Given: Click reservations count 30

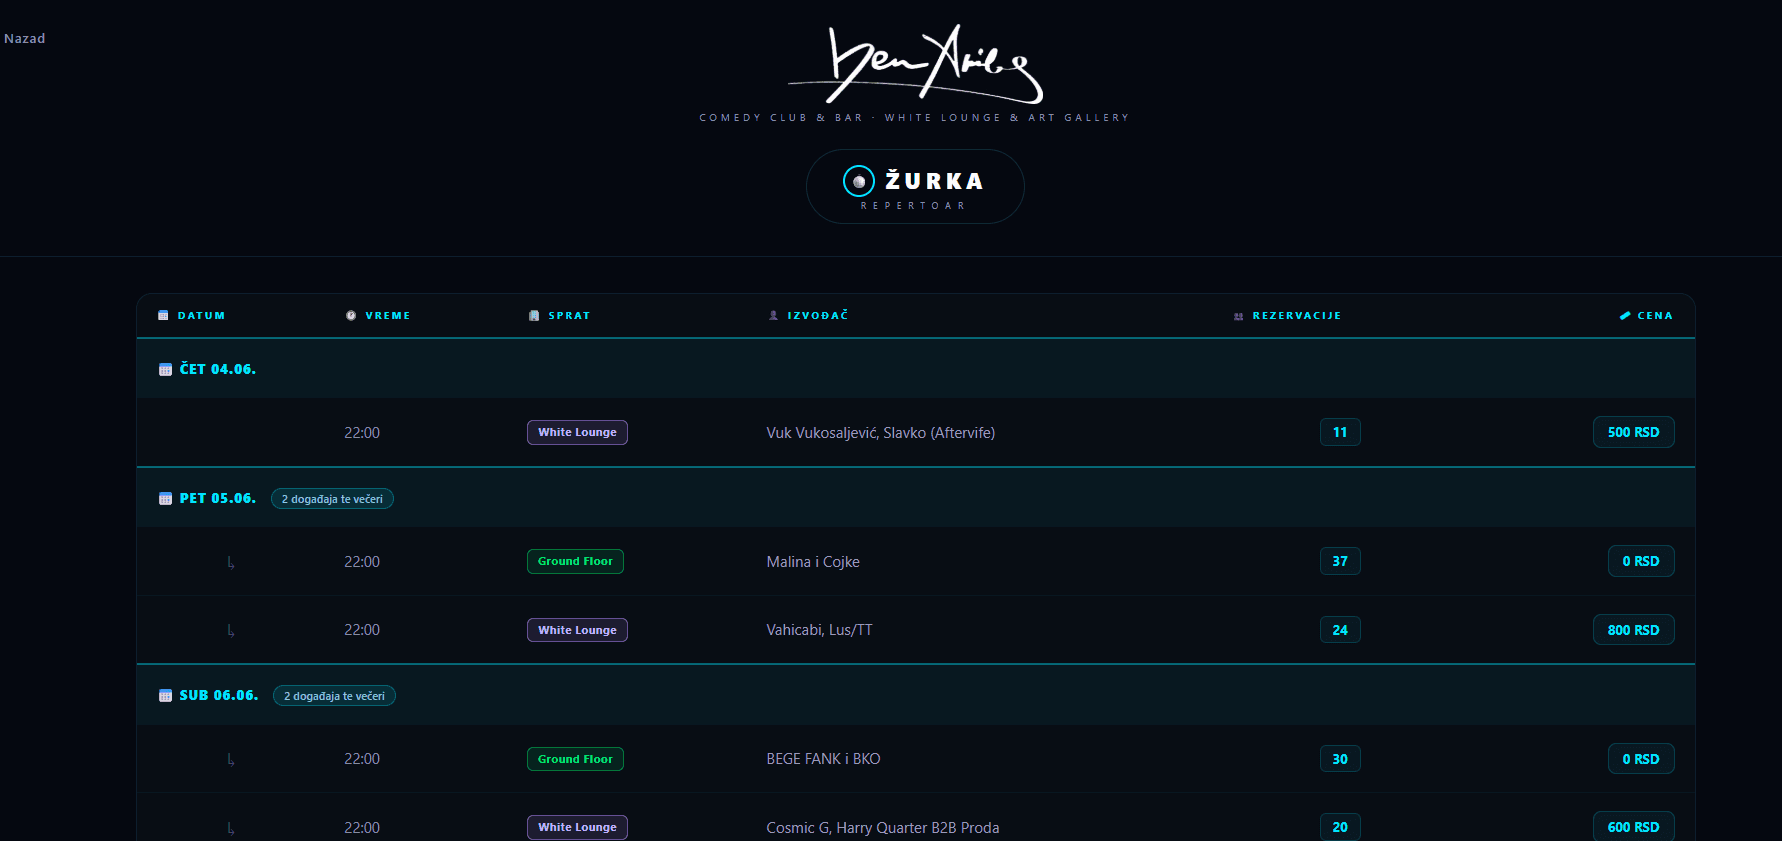Looking at the screenshot, I should pos(1340,759).
